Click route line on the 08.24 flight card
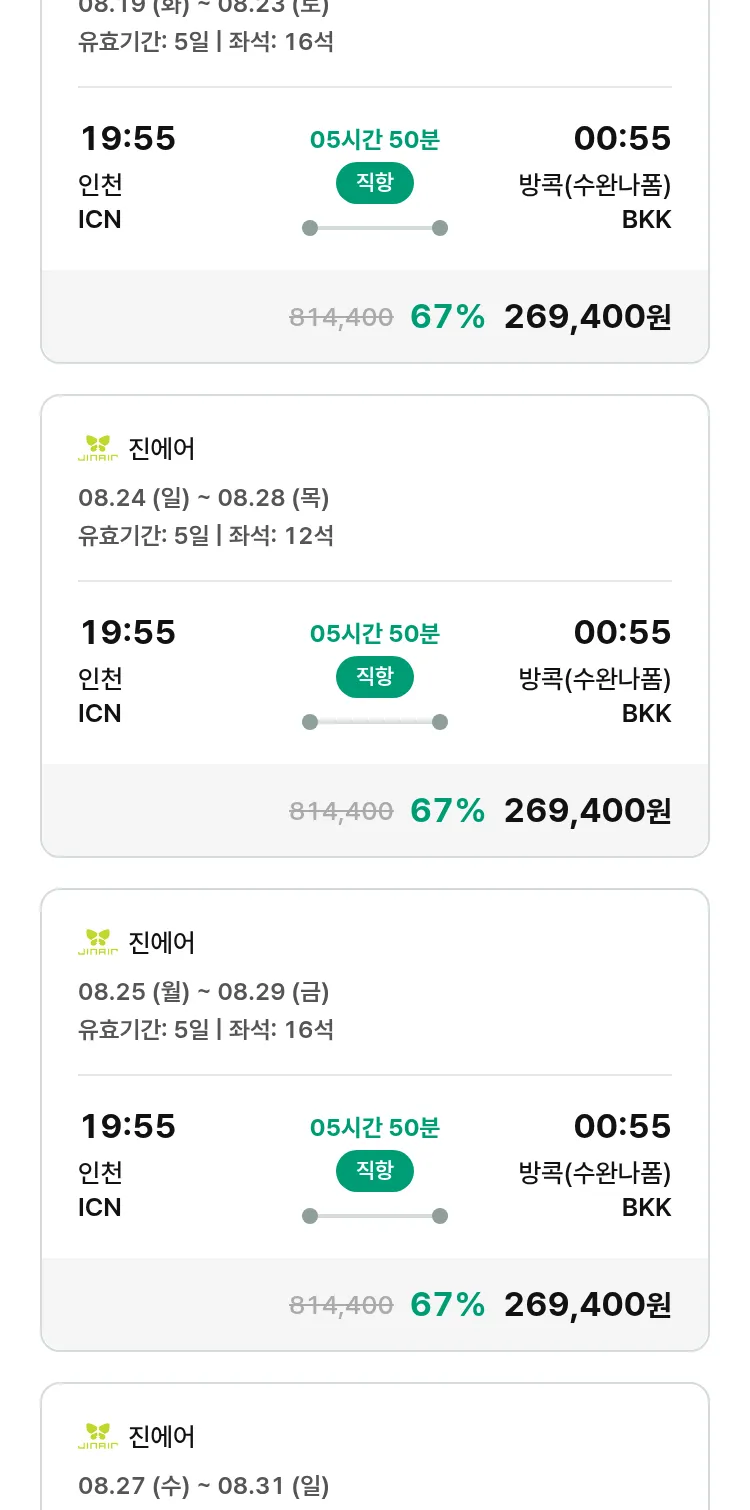Viewport: 750px width, 1510px height. click(x=374, y=722)
